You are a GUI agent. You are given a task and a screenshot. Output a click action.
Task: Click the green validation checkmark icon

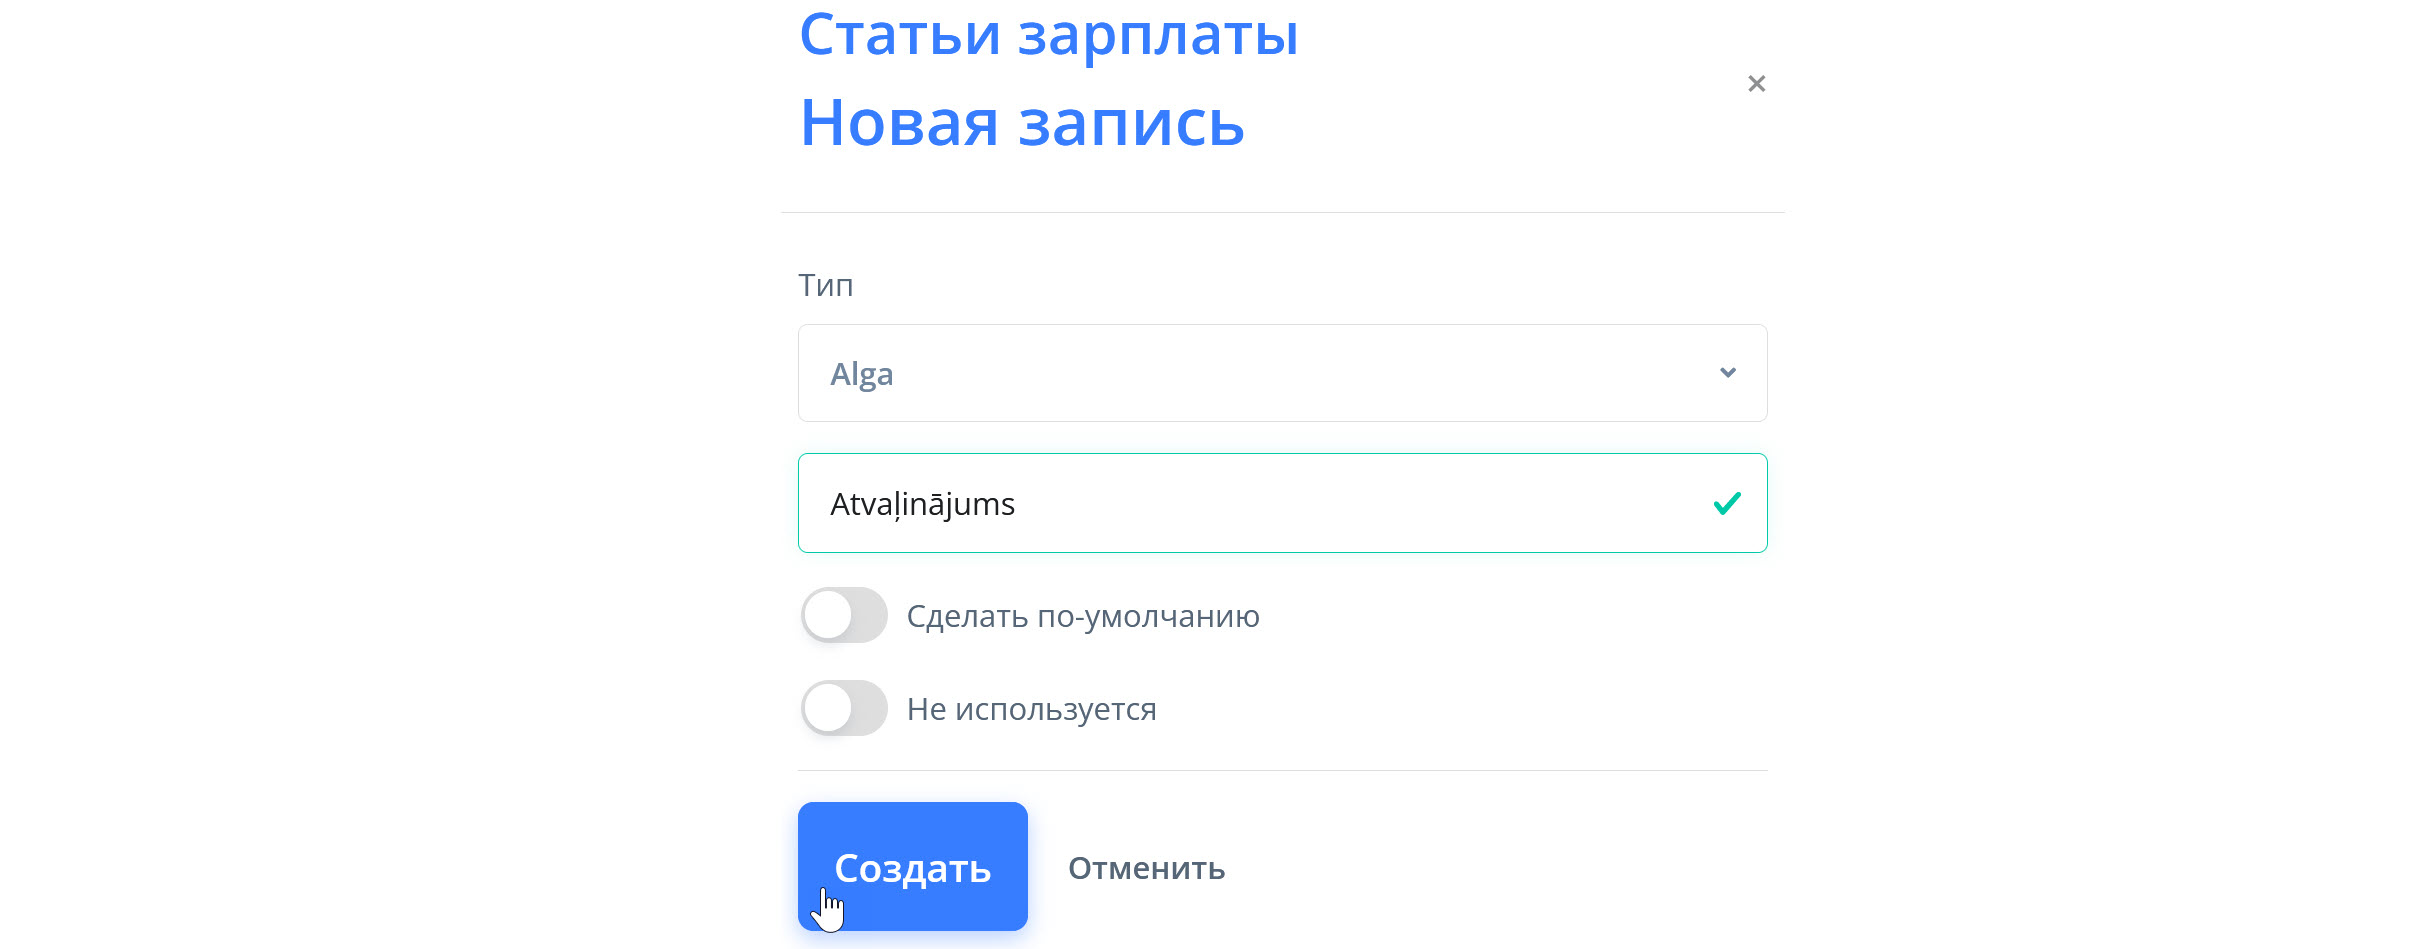1727,503
